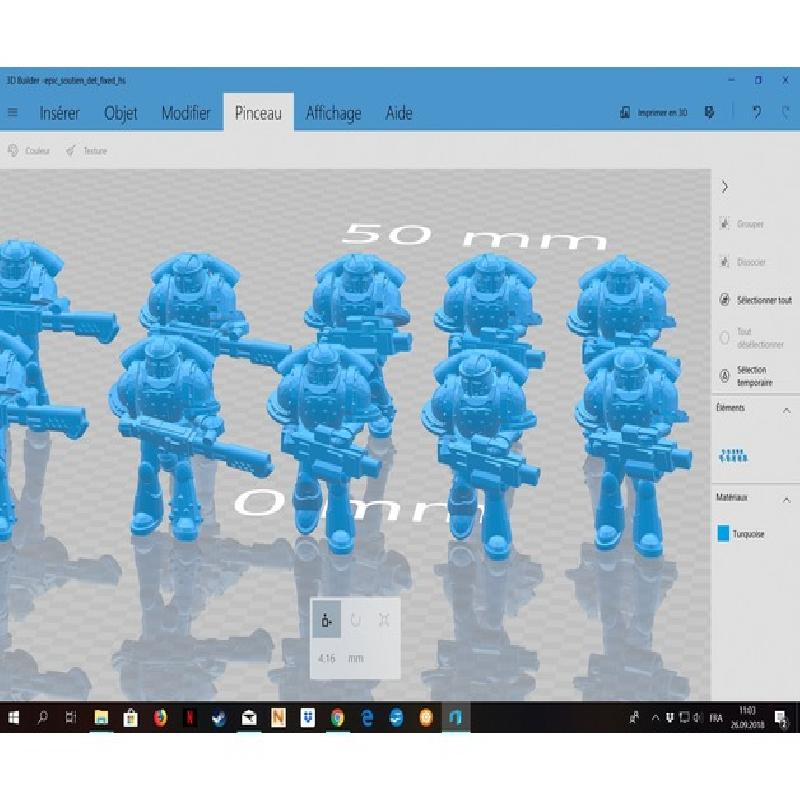The height and width of the screenshot is (800, 800).
Task: Collapse the Matériaux section
Action: (786, 497)
